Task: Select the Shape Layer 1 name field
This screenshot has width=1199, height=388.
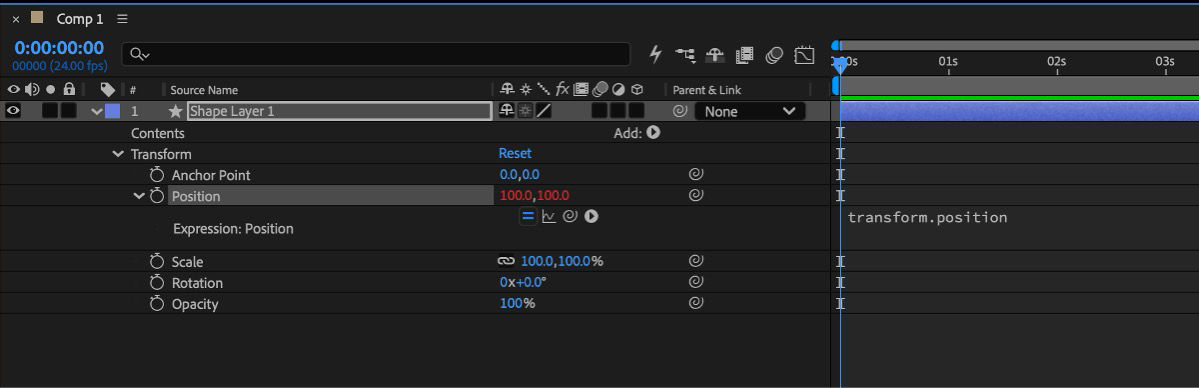Action: (x=340, y=111)
